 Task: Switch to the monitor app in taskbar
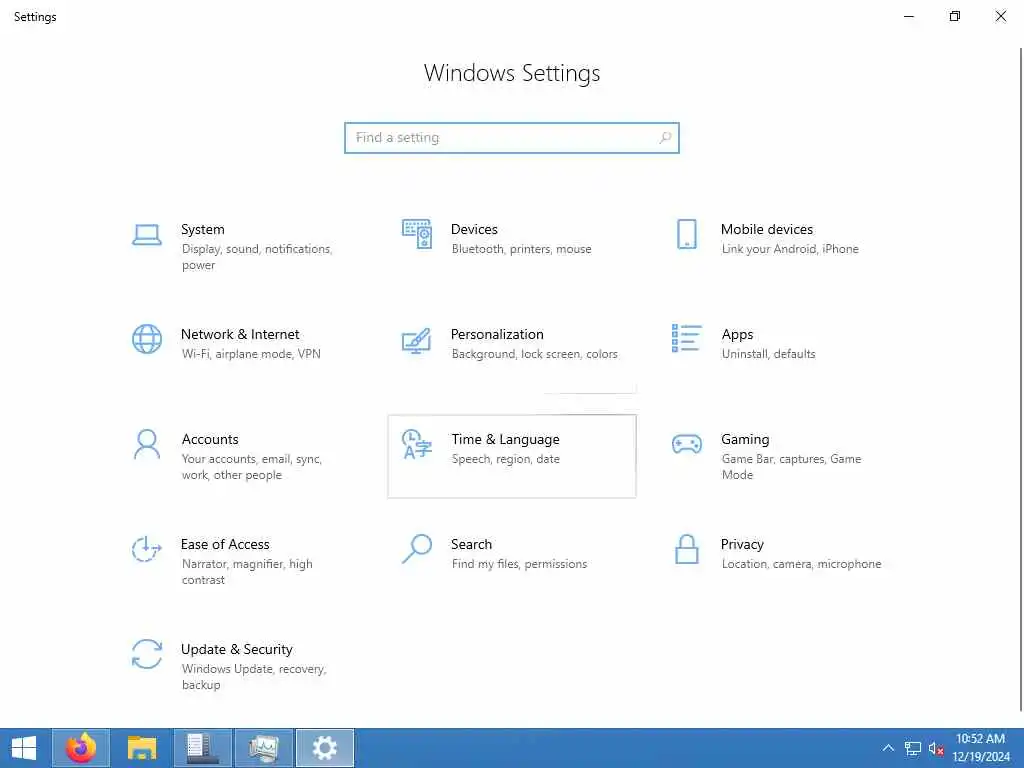coord(264,748)
